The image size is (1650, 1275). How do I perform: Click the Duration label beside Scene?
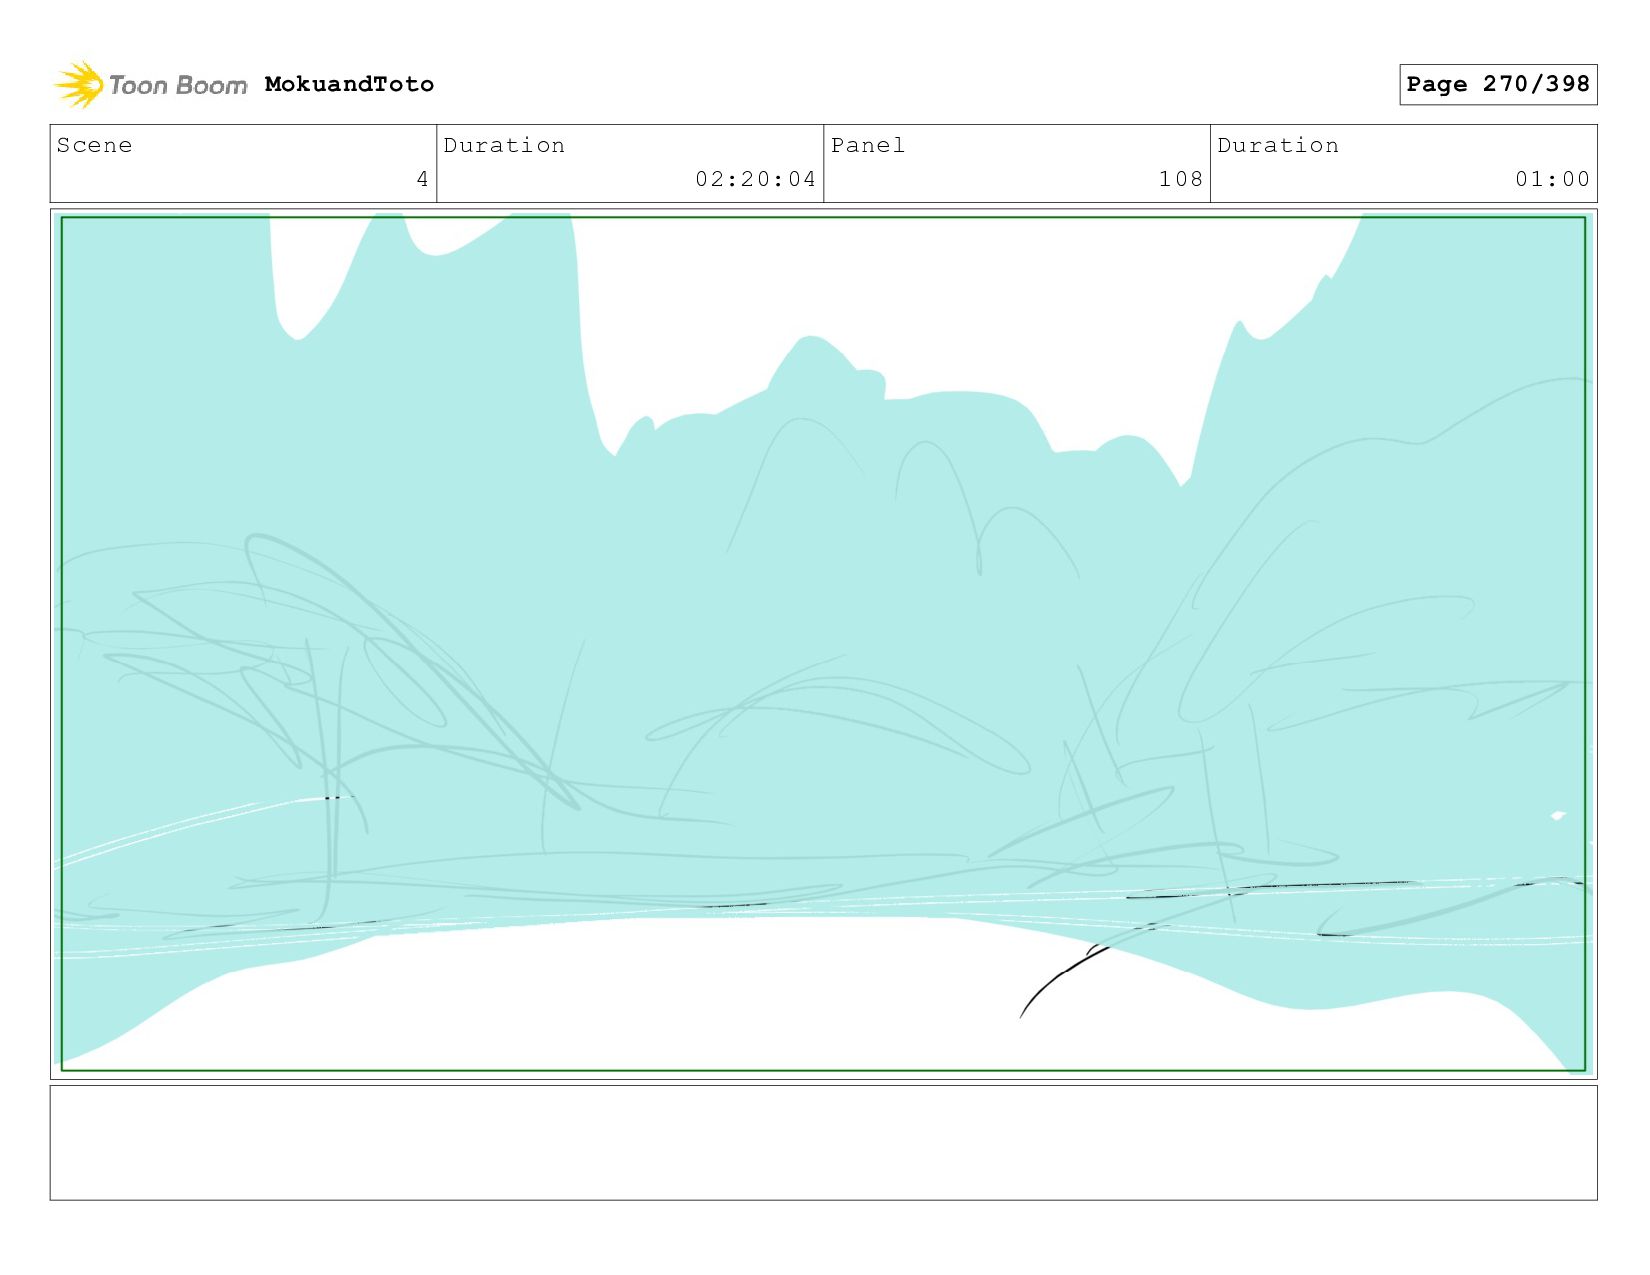(504, 145)
